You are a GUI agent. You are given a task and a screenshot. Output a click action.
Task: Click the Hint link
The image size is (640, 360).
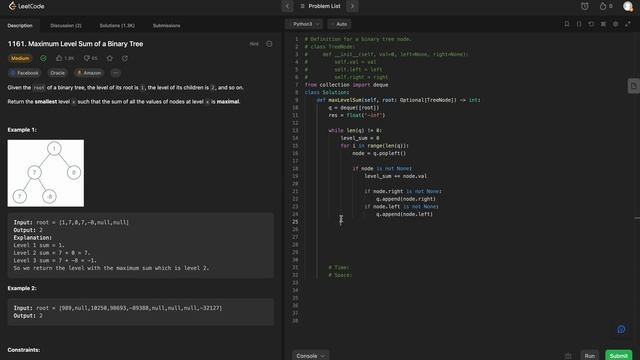[x=254, y=44]
